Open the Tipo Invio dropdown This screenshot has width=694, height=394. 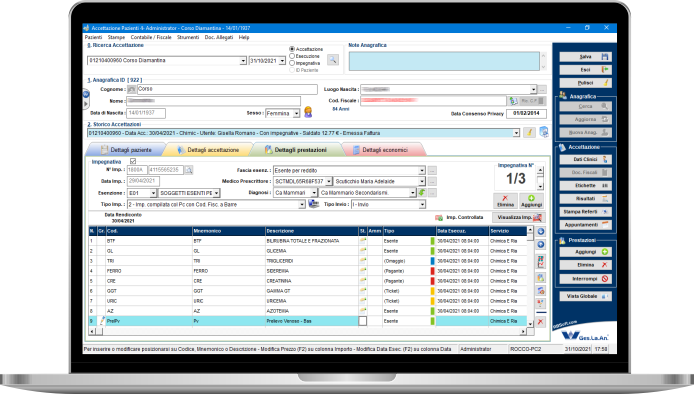click(422, 205)
